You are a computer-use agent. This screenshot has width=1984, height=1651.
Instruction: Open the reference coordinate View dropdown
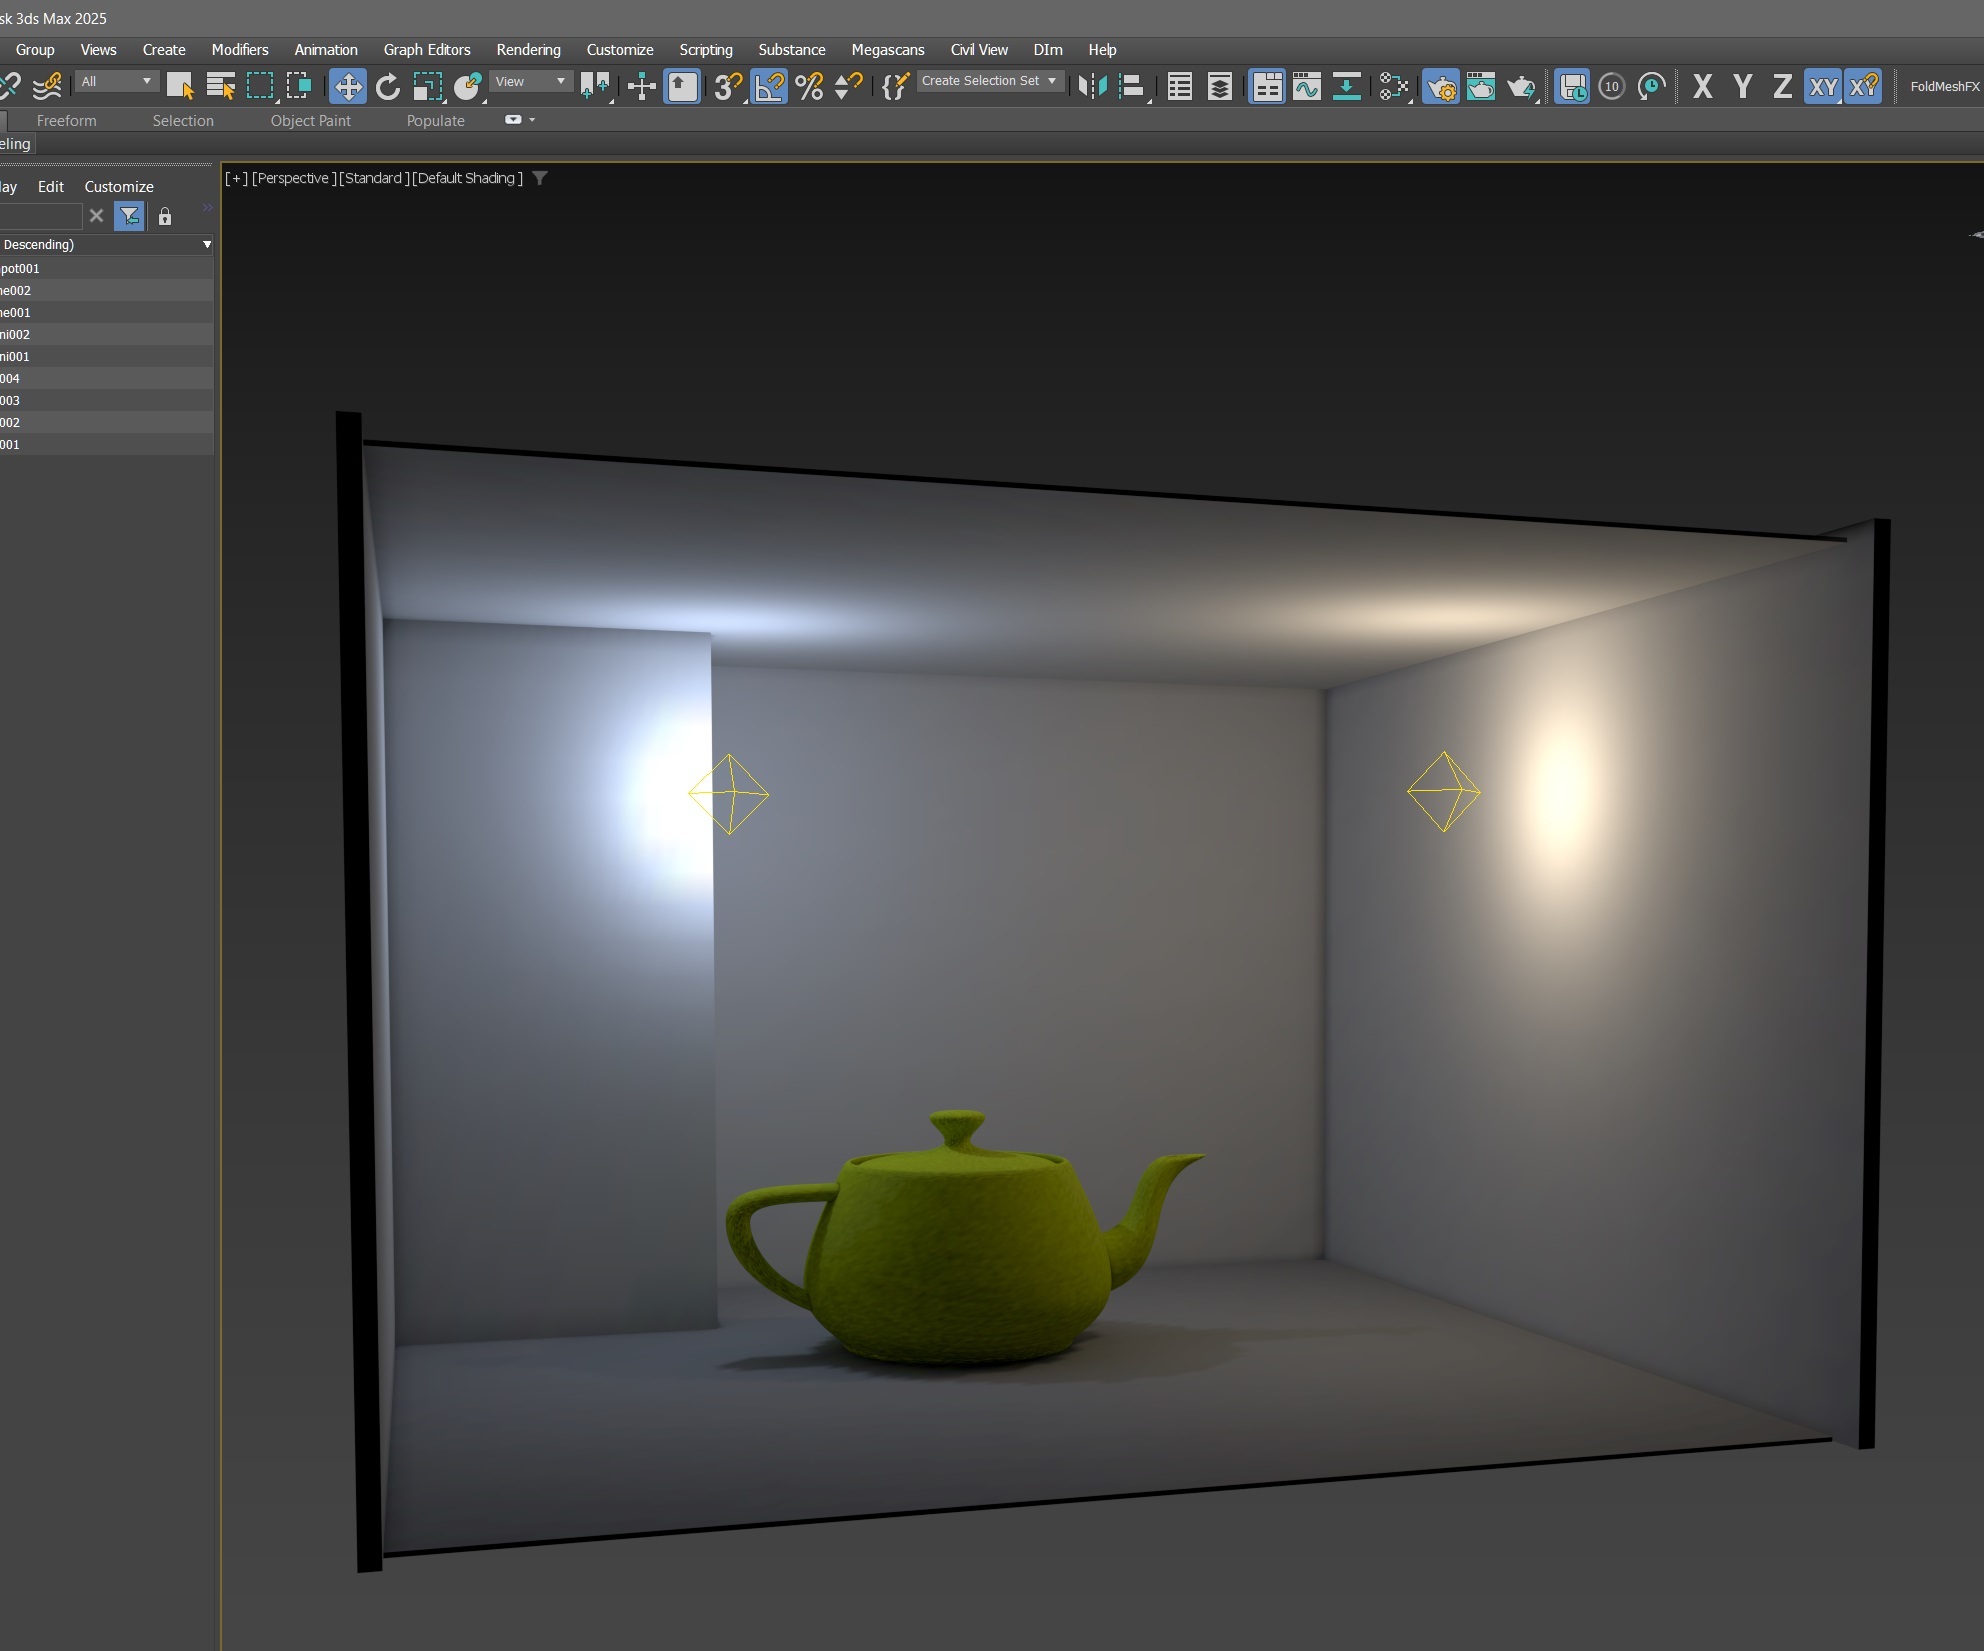click(531, 81)
